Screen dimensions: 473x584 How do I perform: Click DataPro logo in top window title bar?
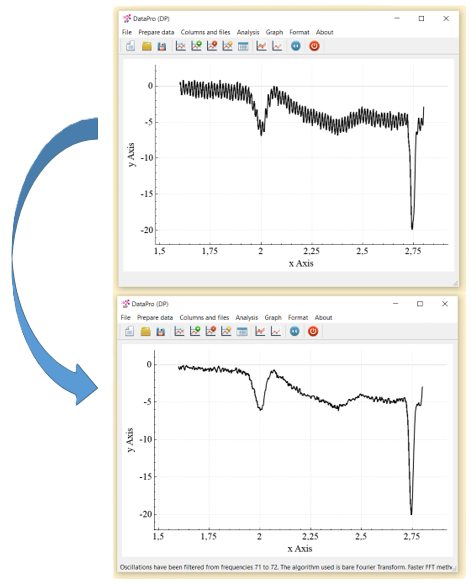[x=127, y=18]
